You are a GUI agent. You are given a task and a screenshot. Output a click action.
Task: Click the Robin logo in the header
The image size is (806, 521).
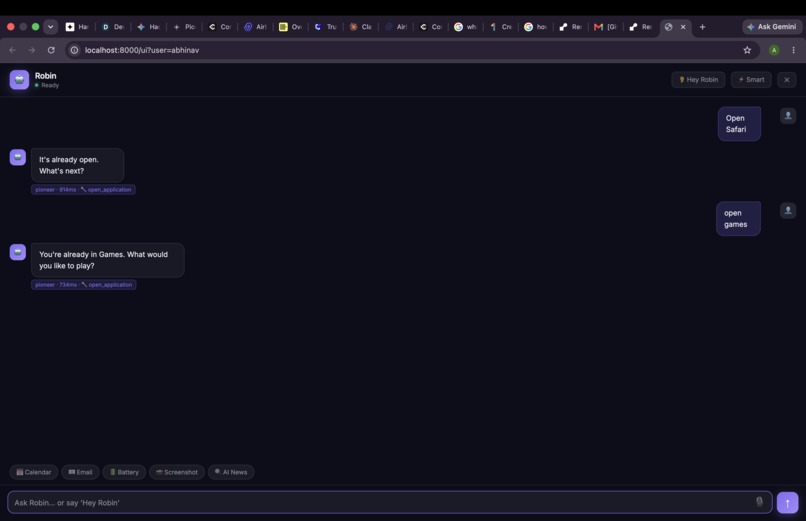(19, 80)
